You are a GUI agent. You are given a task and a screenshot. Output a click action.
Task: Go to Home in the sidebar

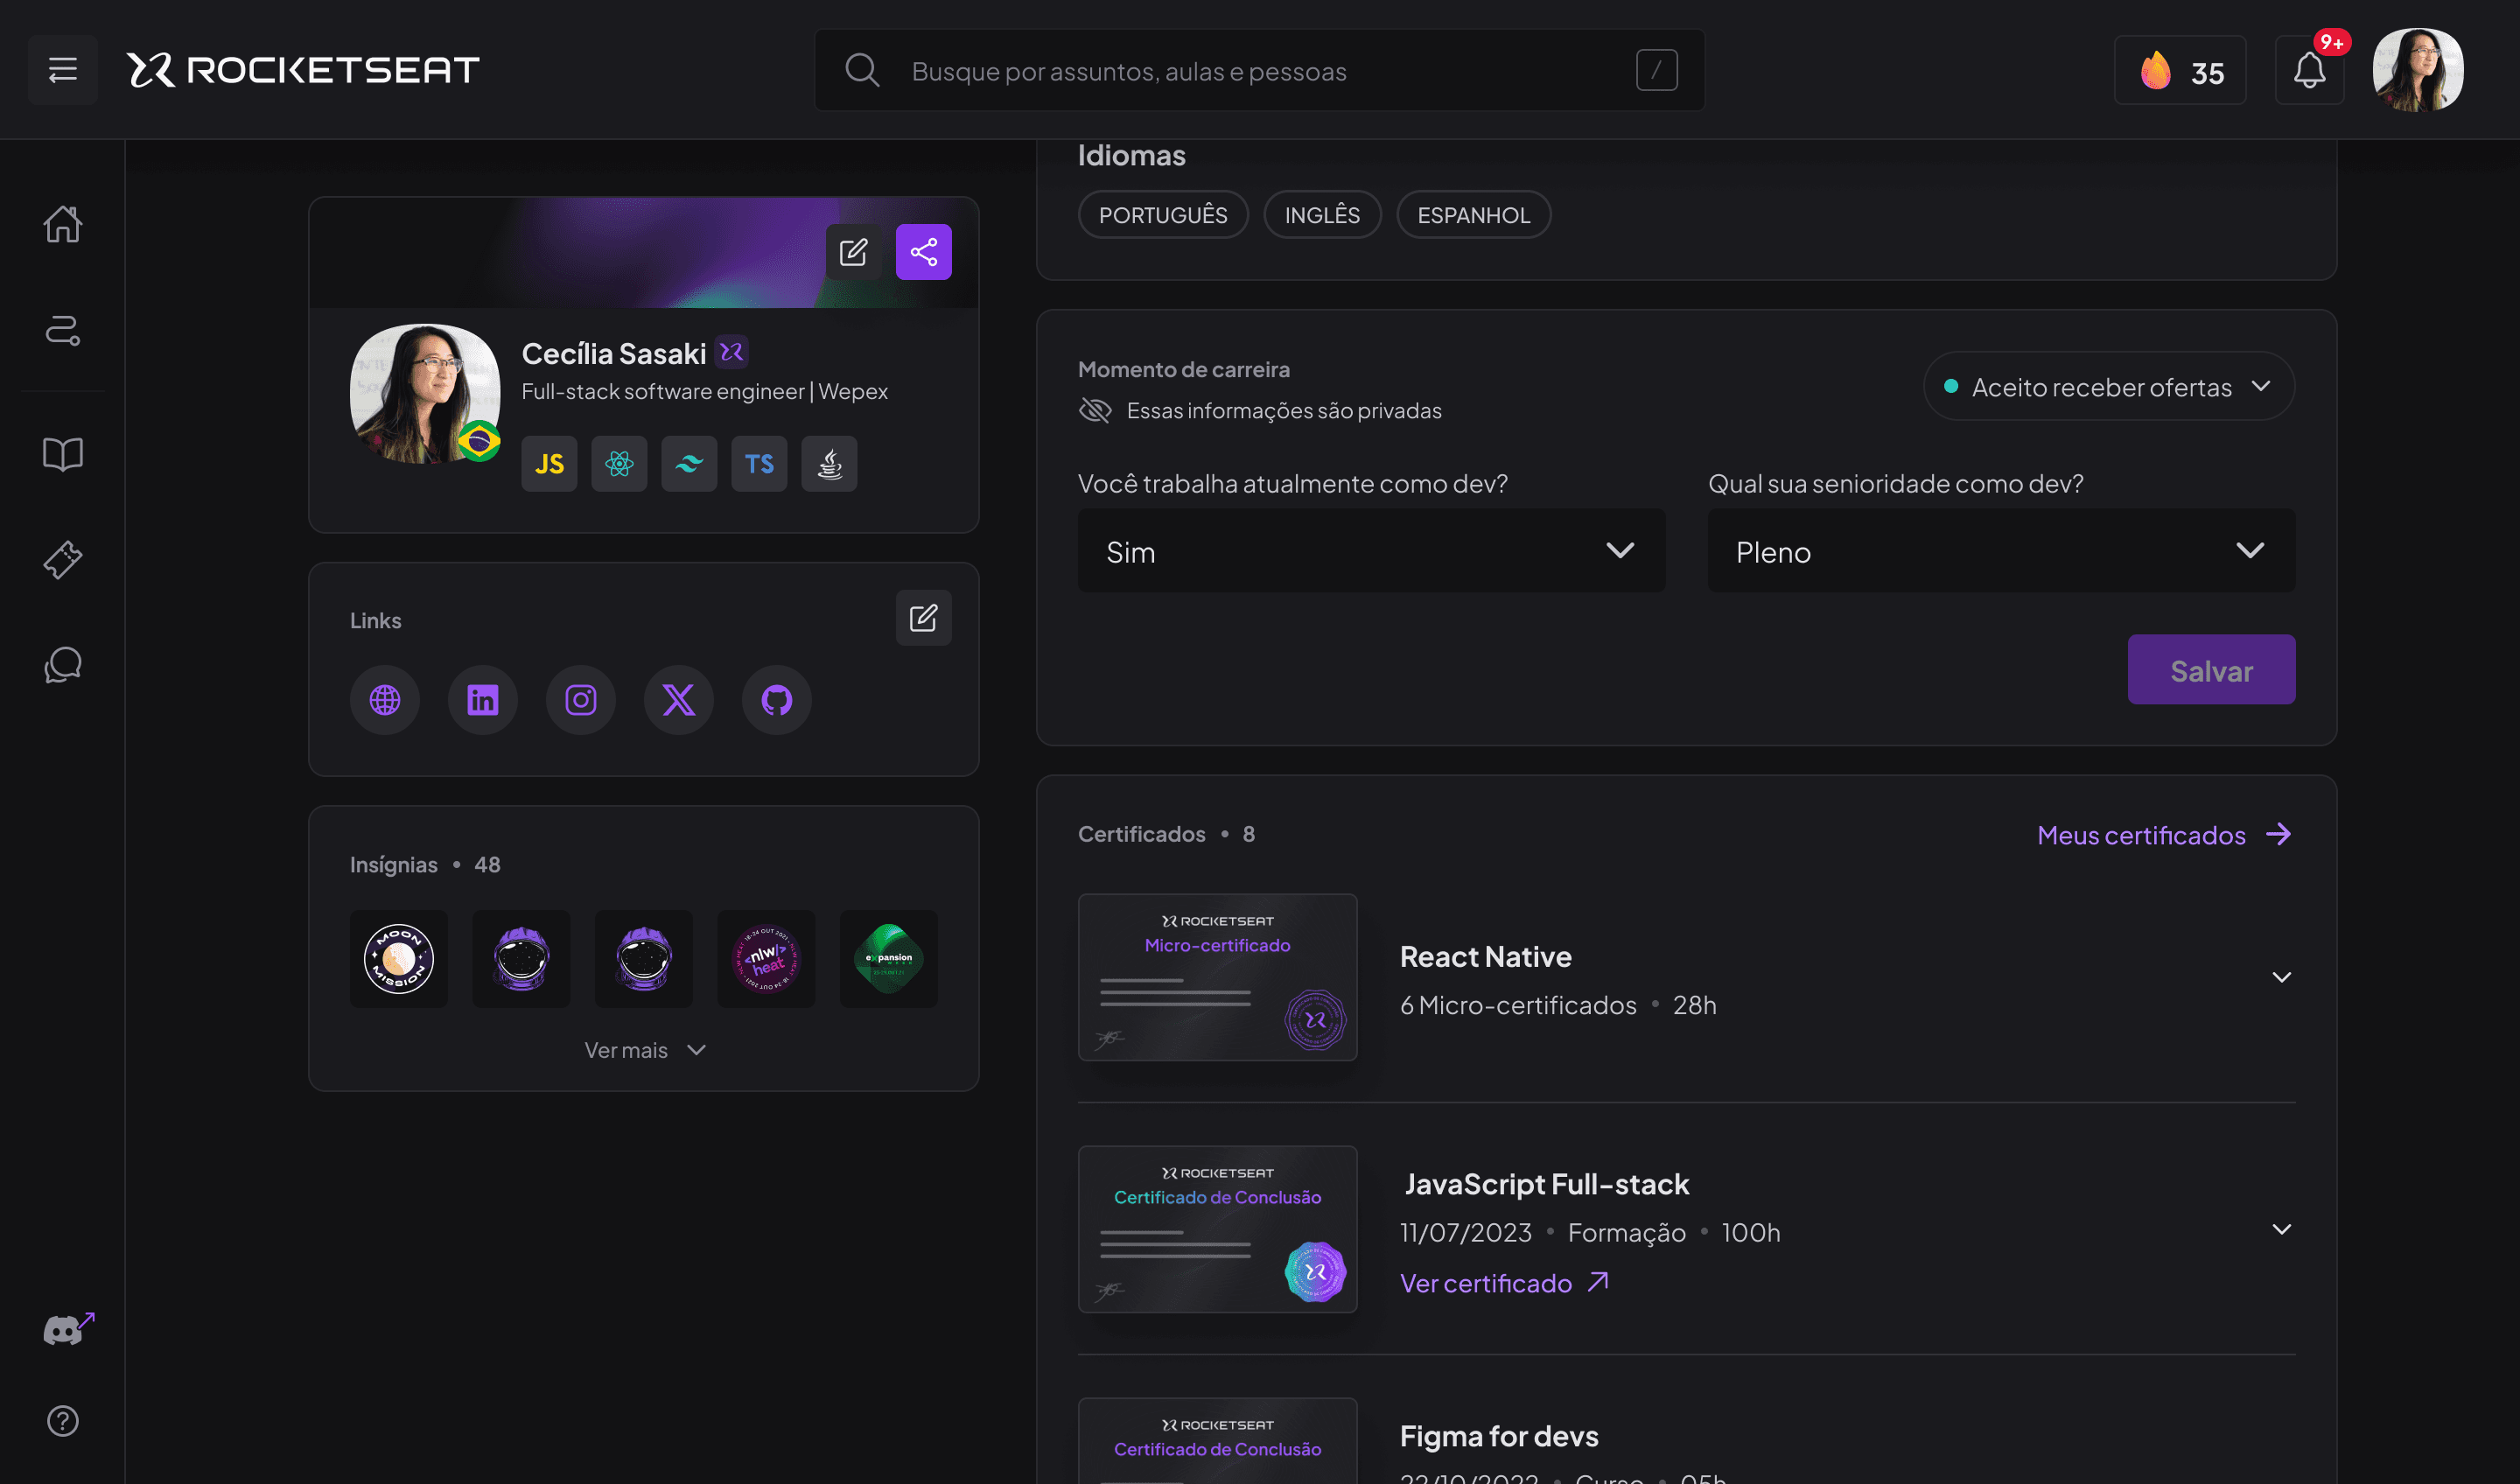62,224
